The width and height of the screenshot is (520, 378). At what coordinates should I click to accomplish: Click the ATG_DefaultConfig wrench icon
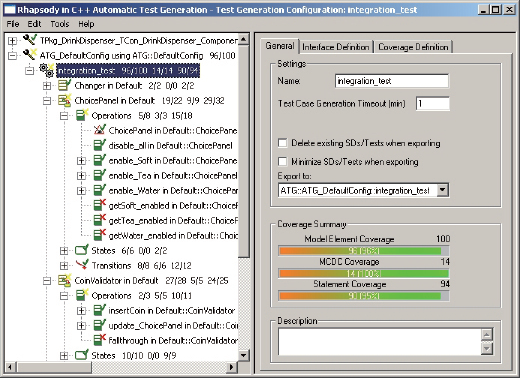(30, 55)
